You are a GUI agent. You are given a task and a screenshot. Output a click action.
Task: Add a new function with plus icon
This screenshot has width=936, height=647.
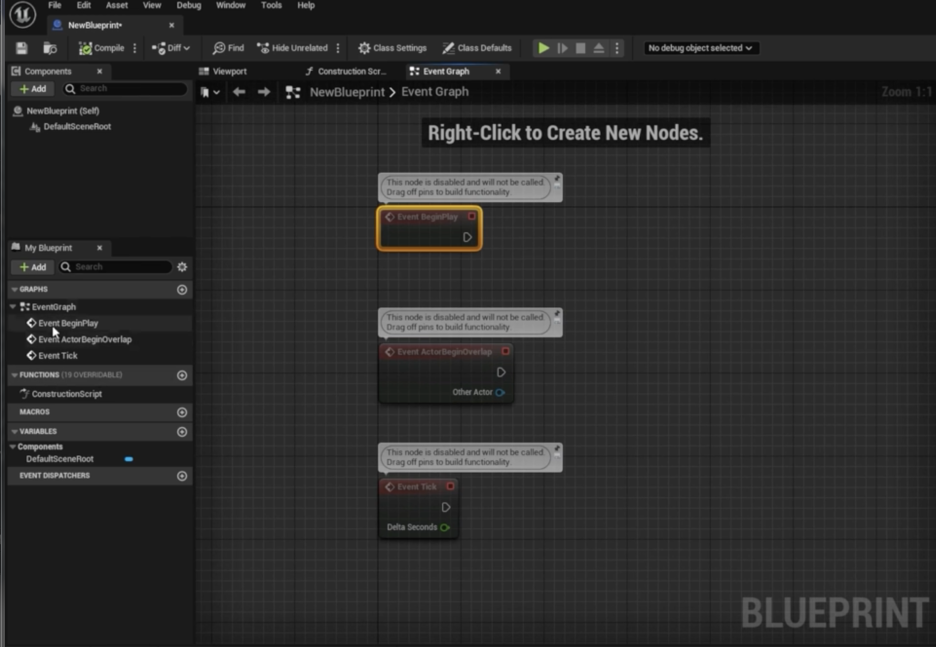(x=182, y=375)
